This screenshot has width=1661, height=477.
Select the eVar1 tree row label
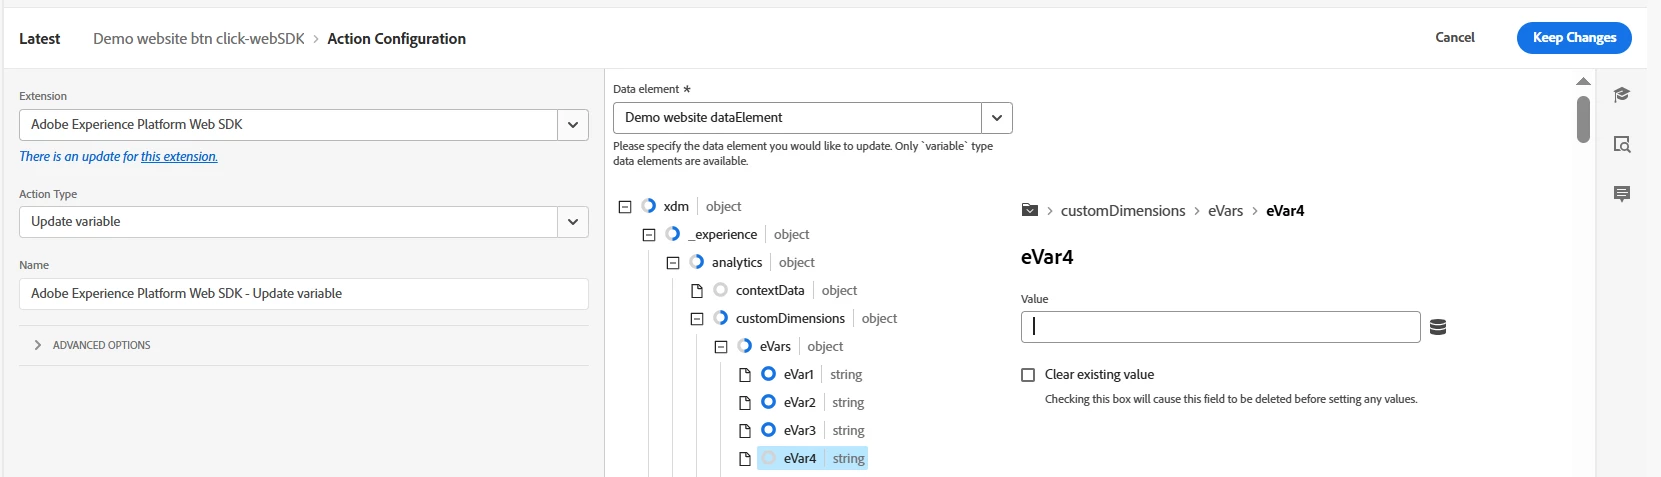pyautogui.click(x=798, y=374)
